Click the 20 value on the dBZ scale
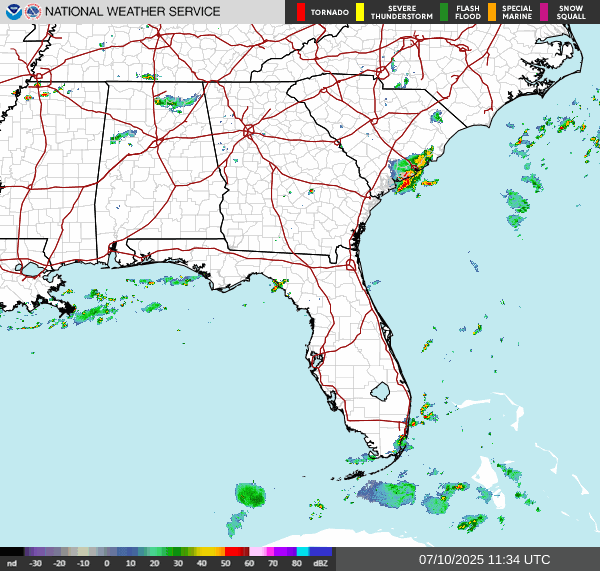Image resolution: width=600 pixels, height=571 pixels. pyautogui.click(x=154, y=563)
